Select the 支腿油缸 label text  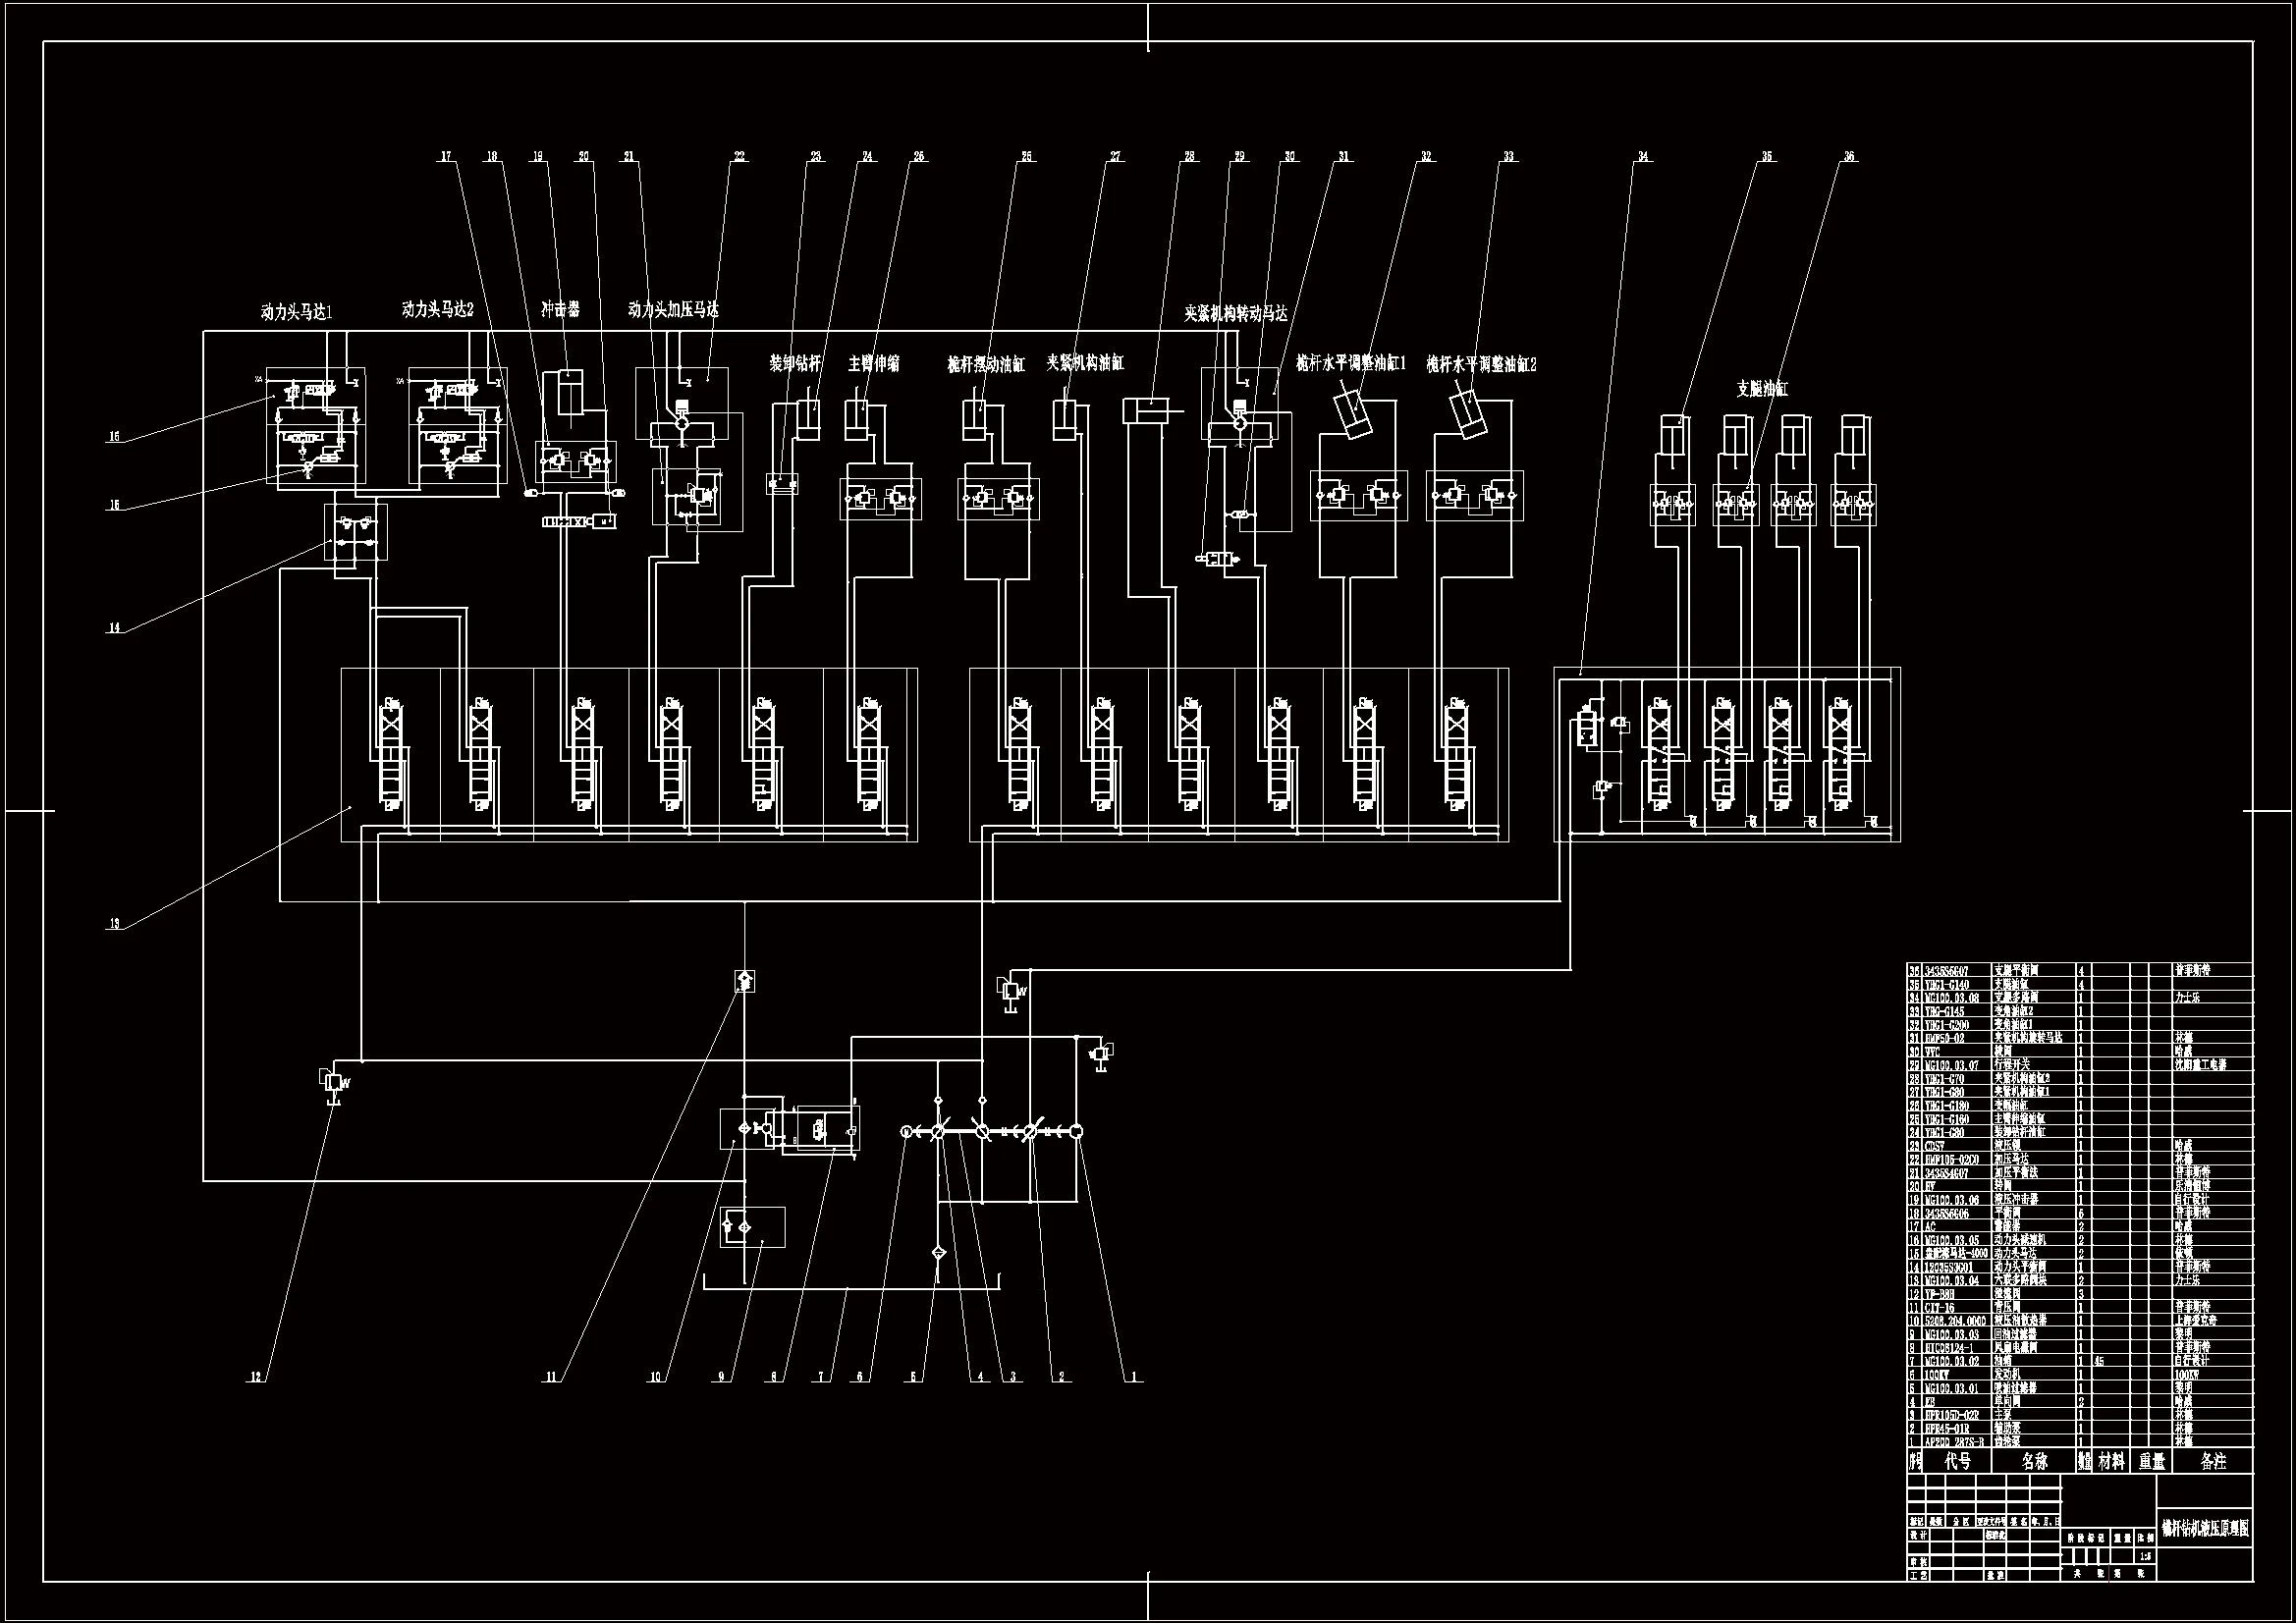(x=1761, y=389)
